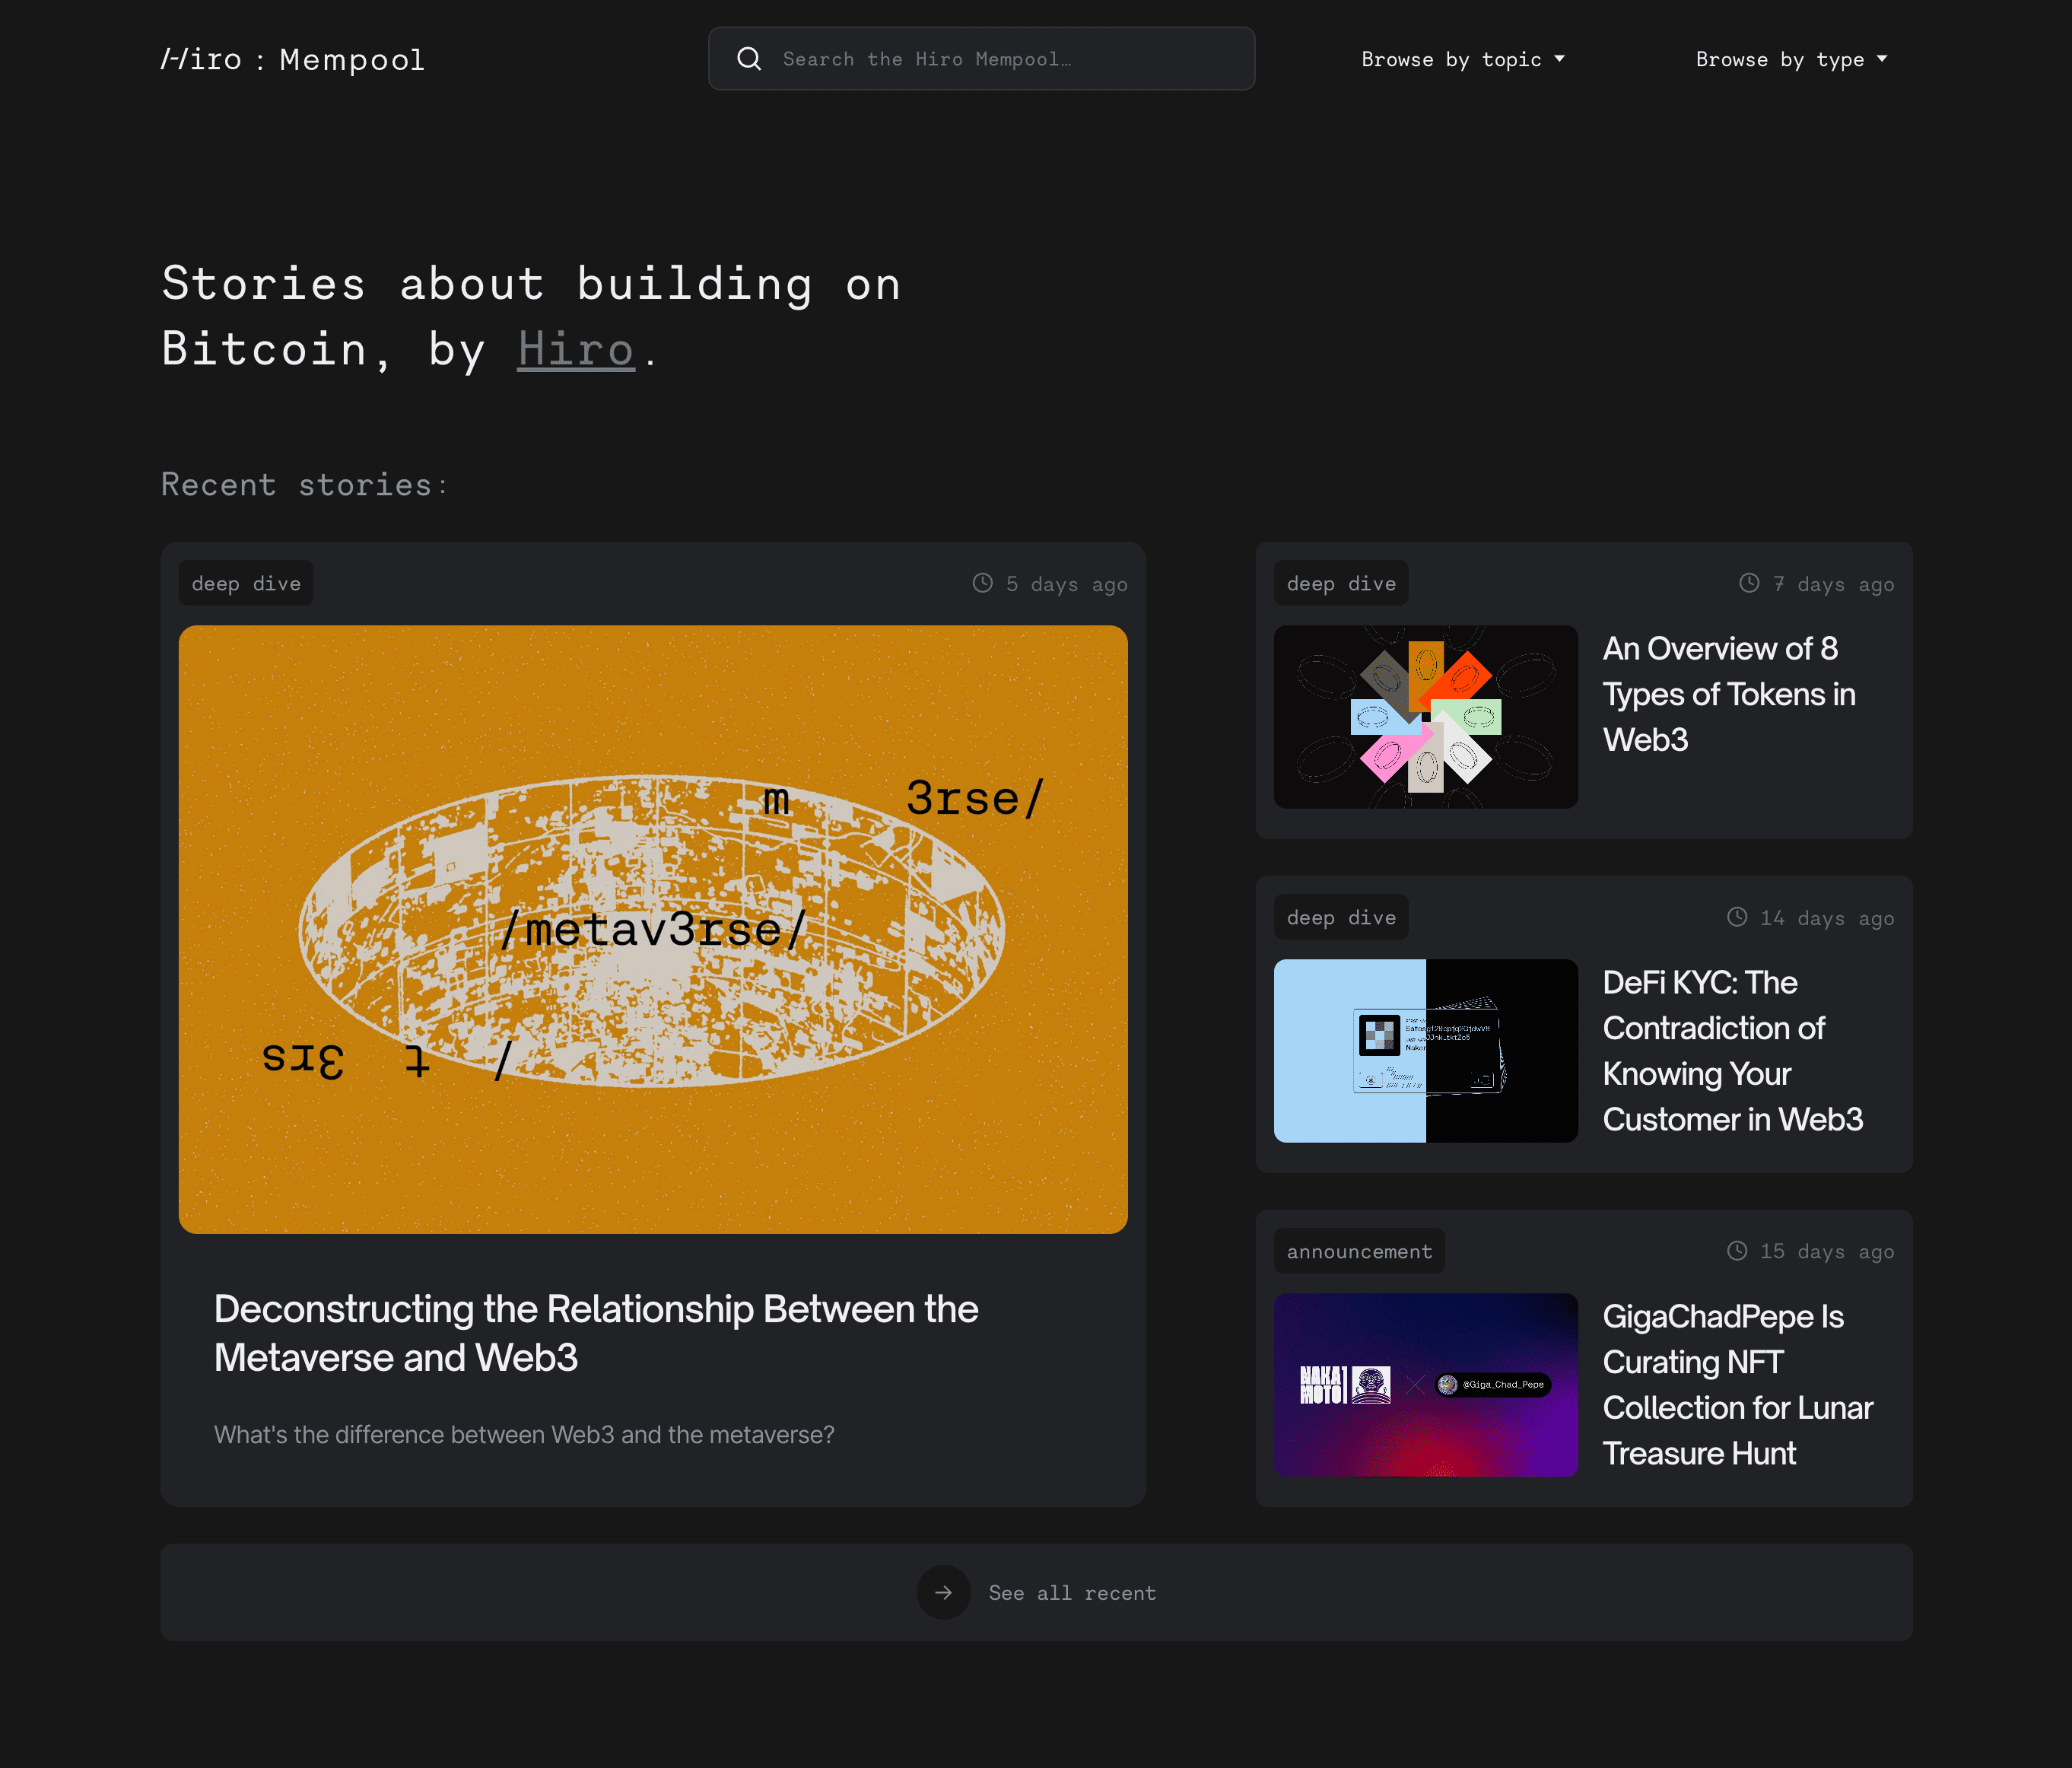Open the orange metav3rse article image

(x=653, y=929)
